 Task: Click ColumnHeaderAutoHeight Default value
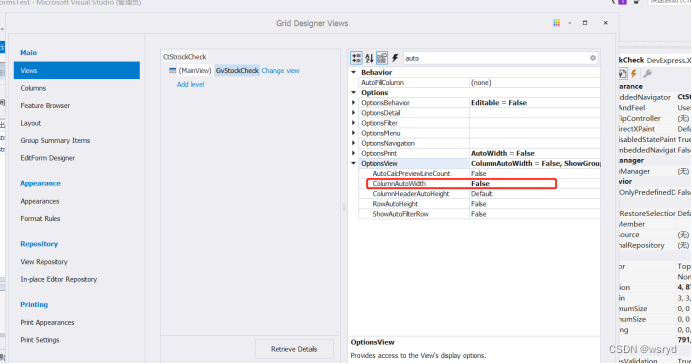click(481, 194)
